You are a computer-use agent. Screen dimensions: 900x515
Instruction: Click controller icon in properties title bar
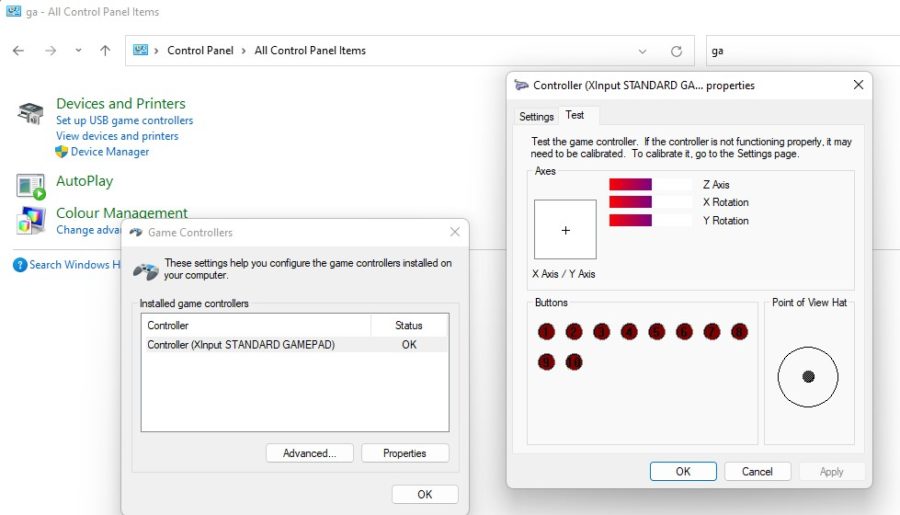coord(521,85)
